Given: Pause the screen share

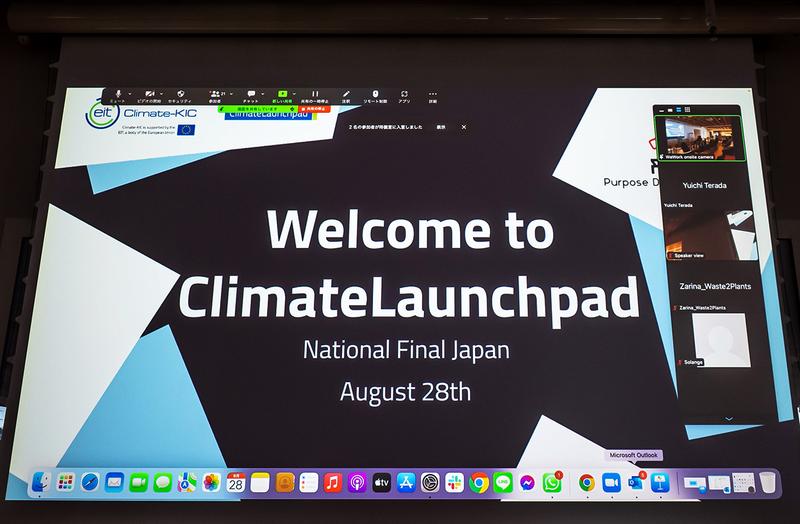Looking at the screenshot, I should [x=315, y=94].
